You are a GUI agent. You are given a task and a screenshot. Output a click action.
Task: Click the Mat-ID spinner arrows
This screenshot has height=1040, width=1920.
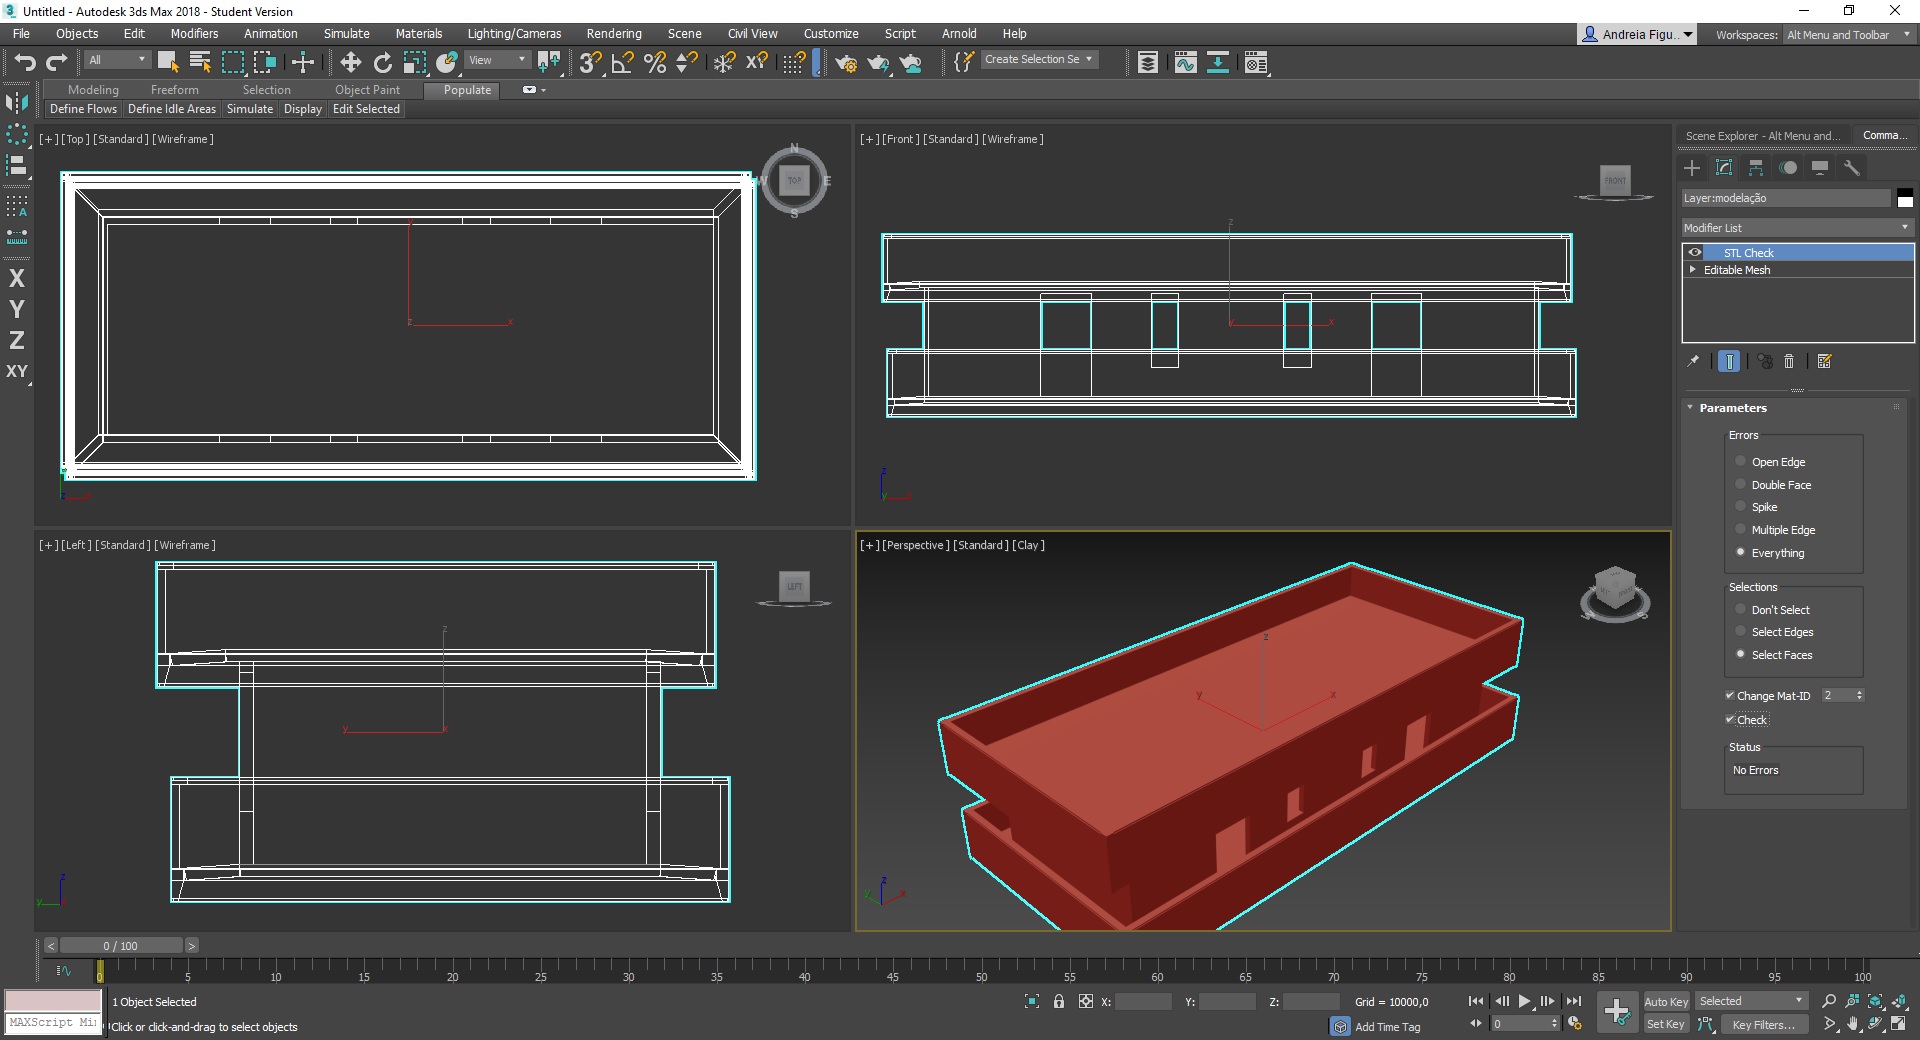click(1859, 695)
